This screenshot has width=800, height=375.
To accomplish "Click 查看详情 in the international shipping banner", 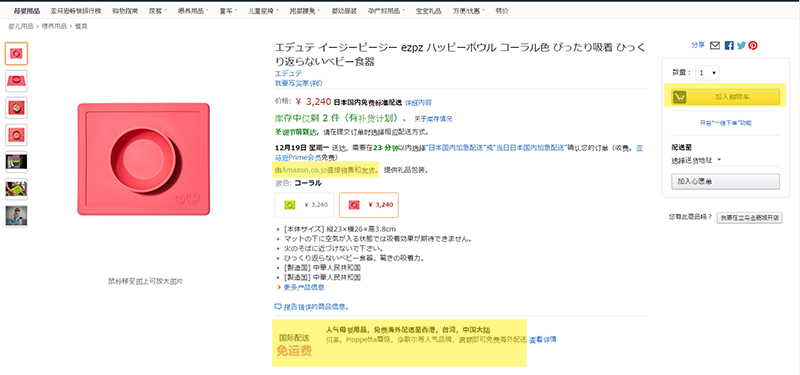I will pos(542,340).
